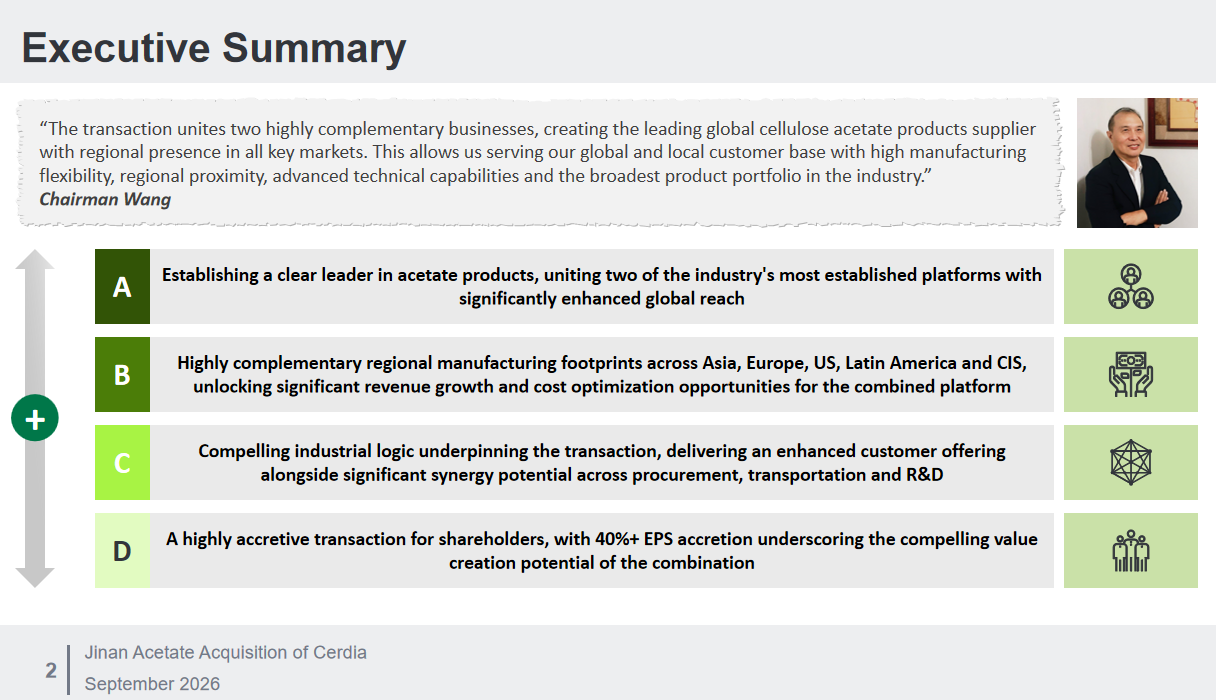
Task: Select the dark green letter A box
Action: (122, 286)
